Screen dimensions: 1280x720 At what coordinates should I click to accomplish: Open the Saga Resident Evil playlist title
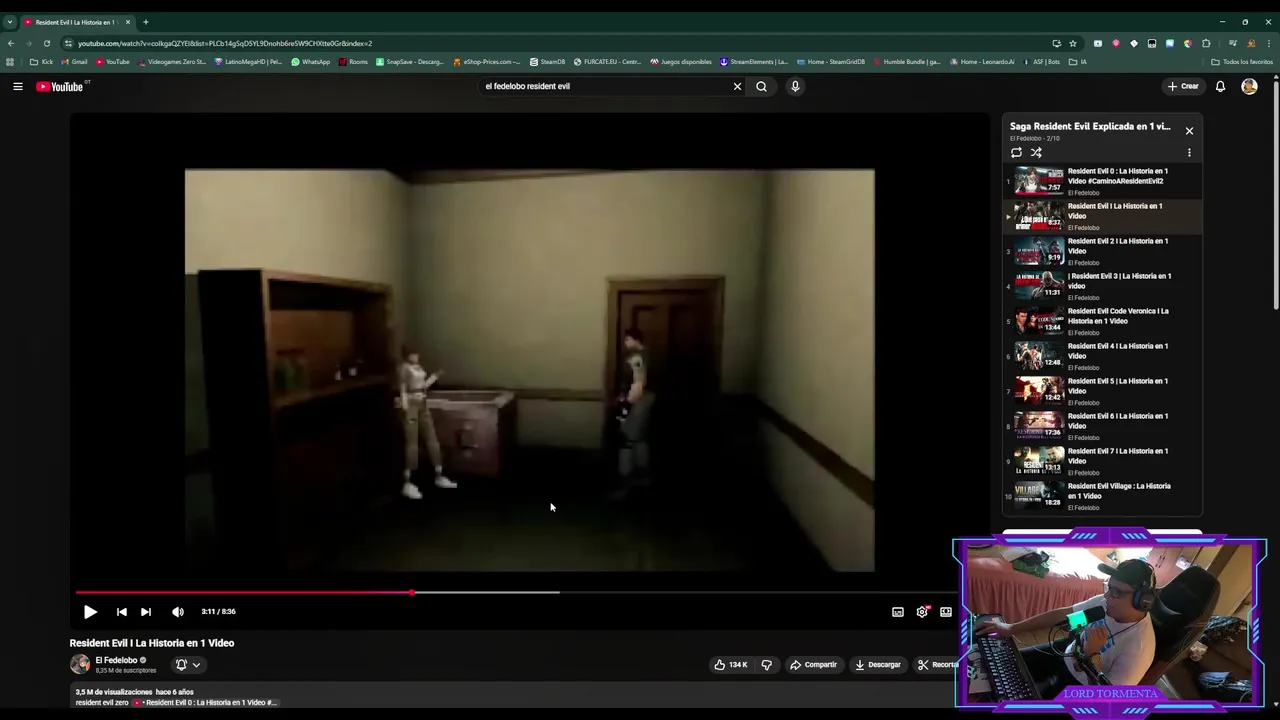tap(1089, 126)
